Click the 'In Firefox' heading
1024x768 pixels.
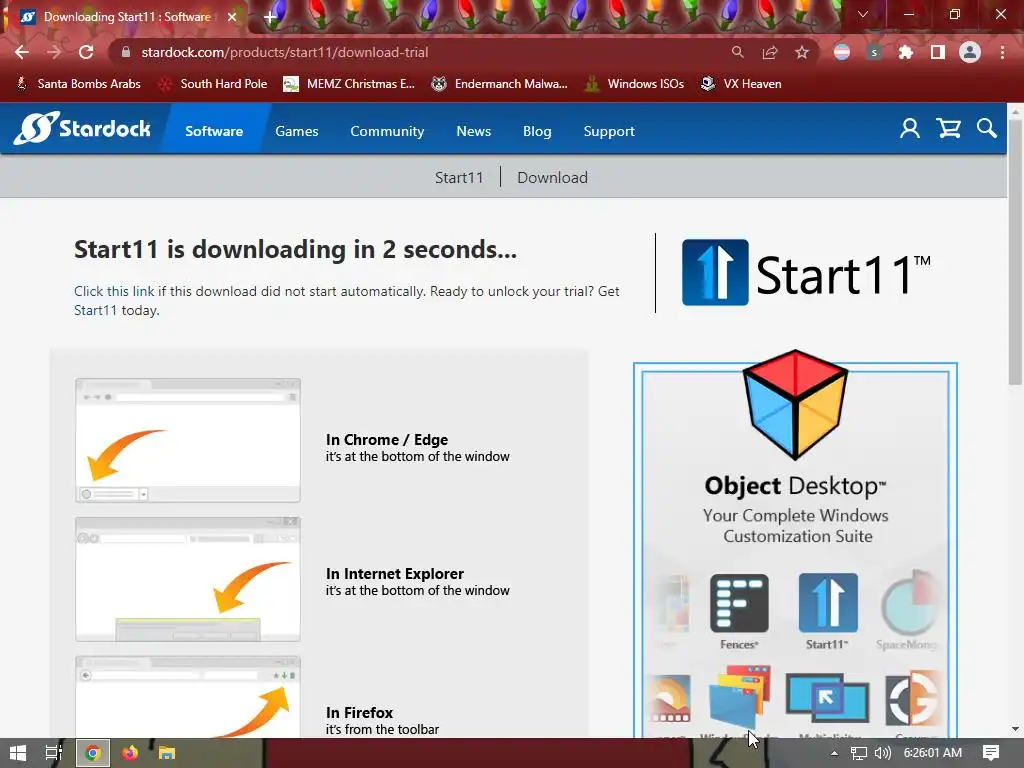(359, 712)
